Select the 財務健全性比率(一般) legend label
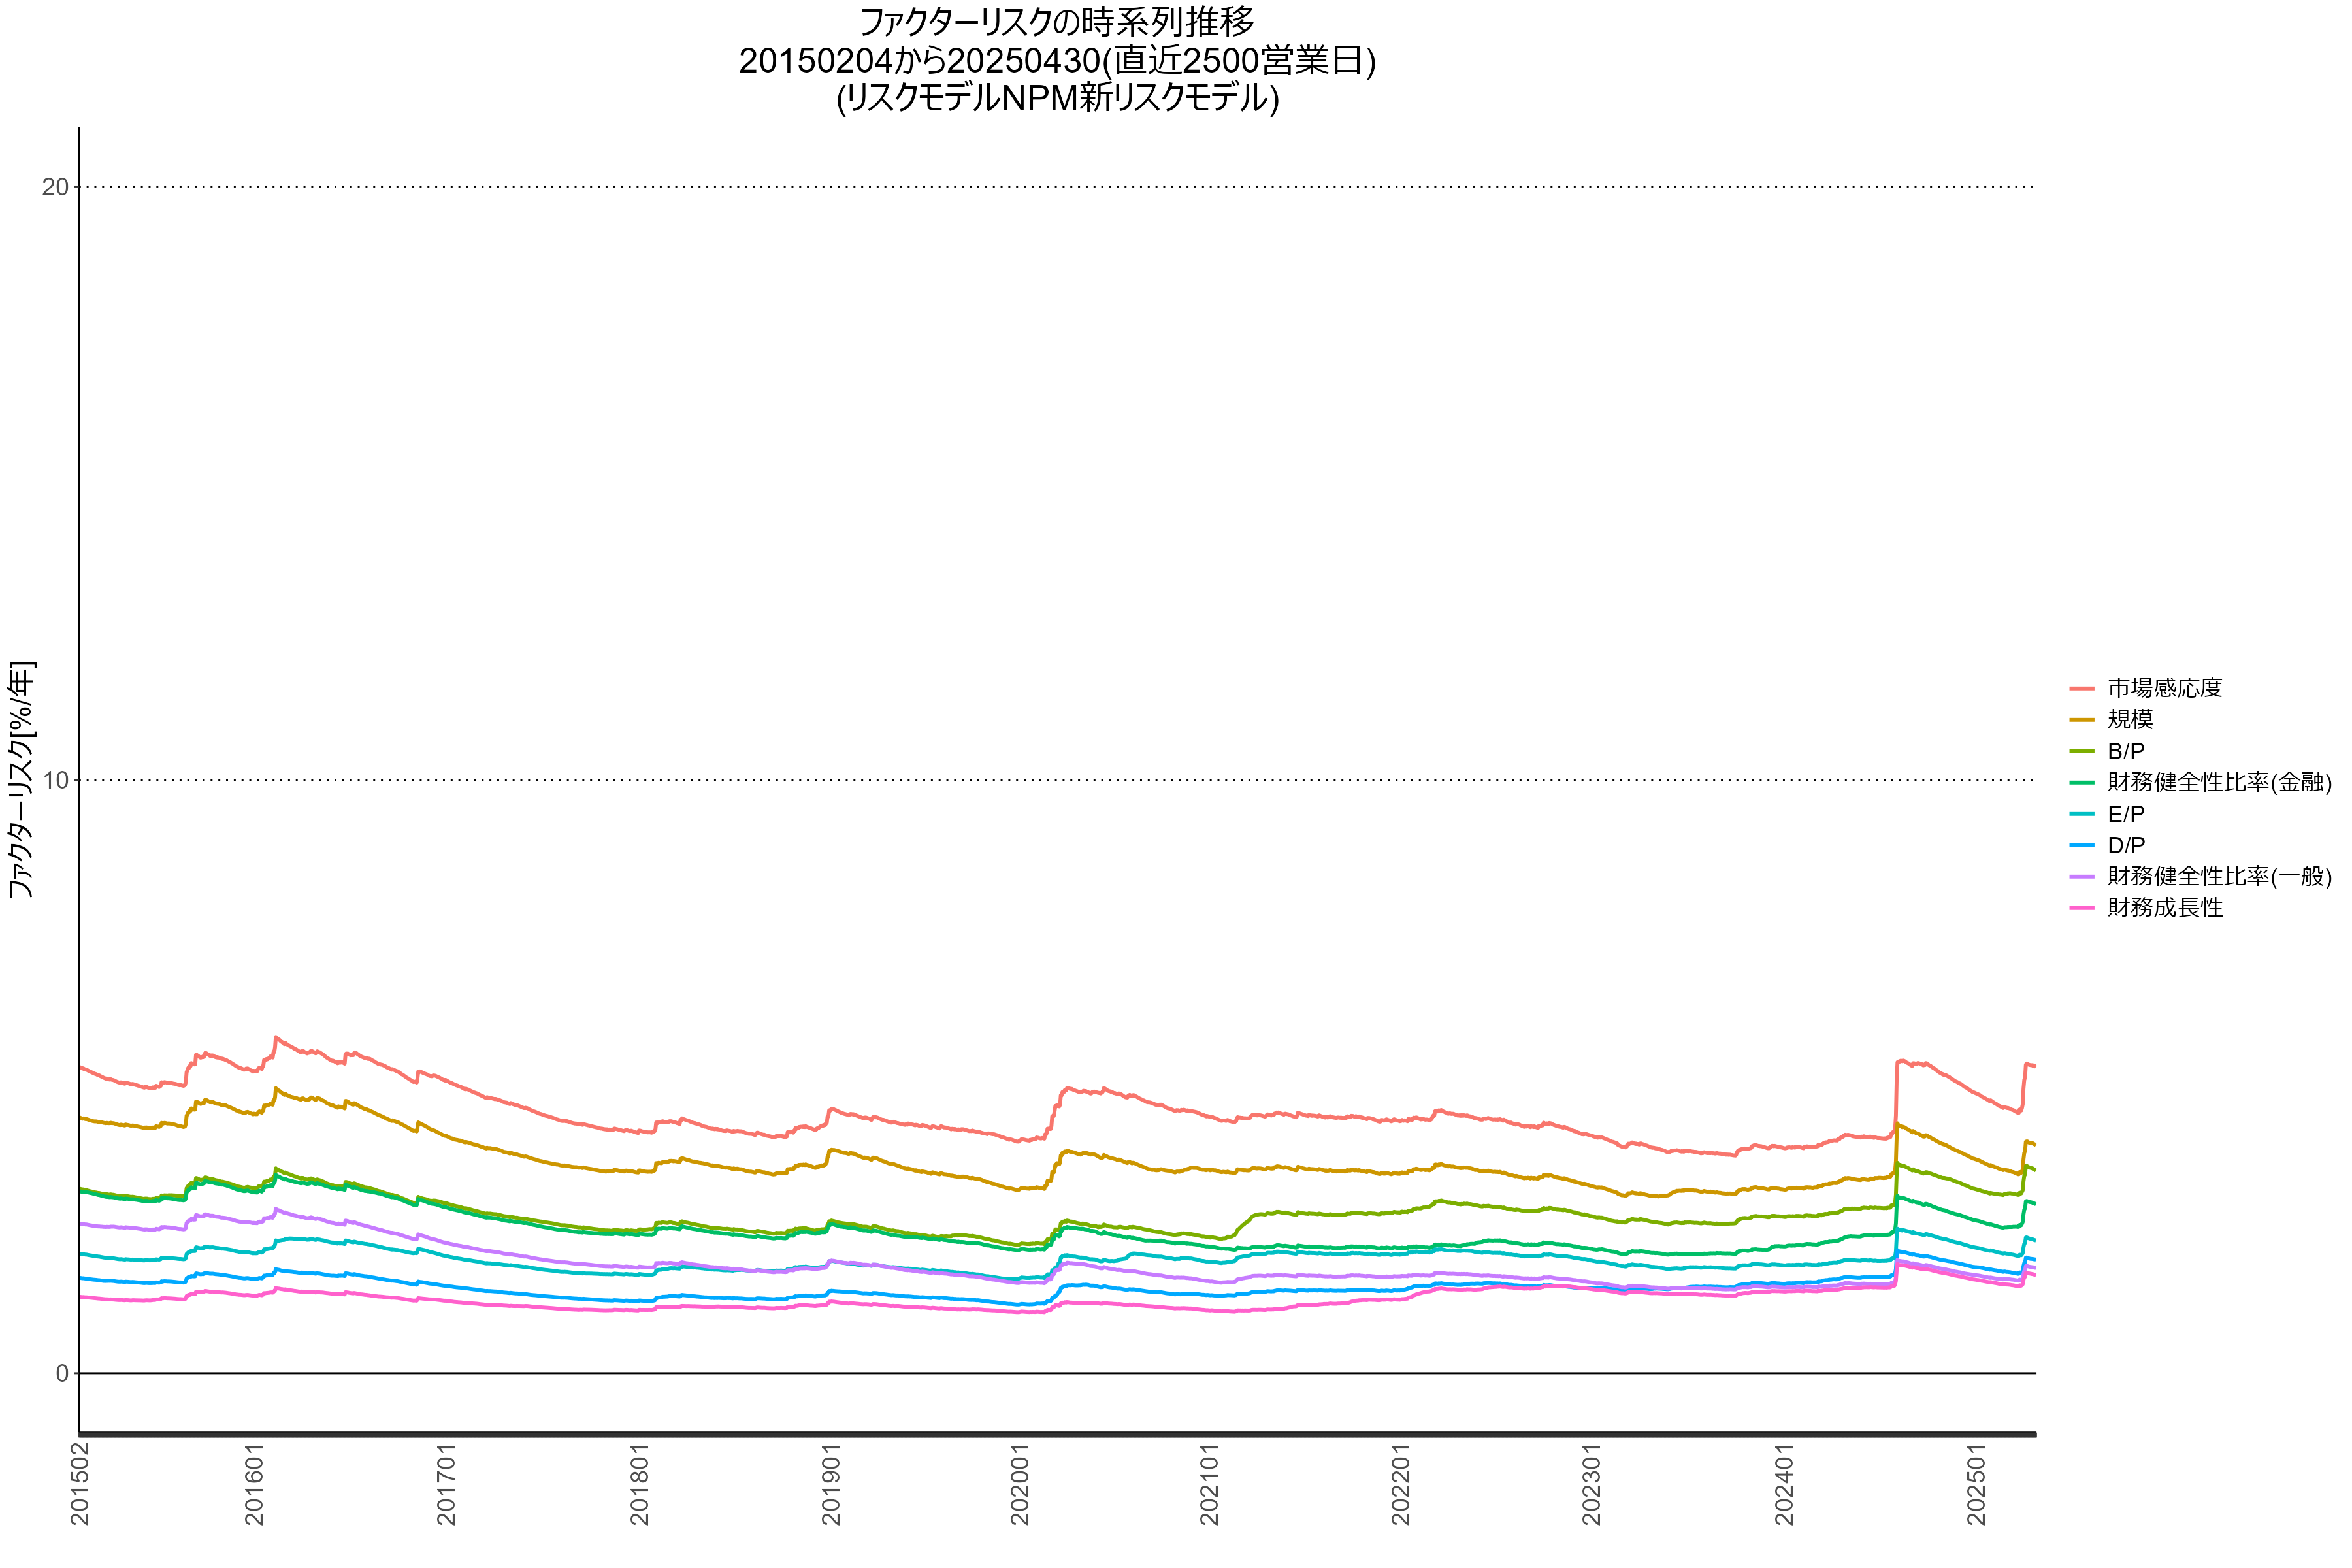This screenshot has height=1568, width=2352. pyautogui.click(x=2219, y=876)
